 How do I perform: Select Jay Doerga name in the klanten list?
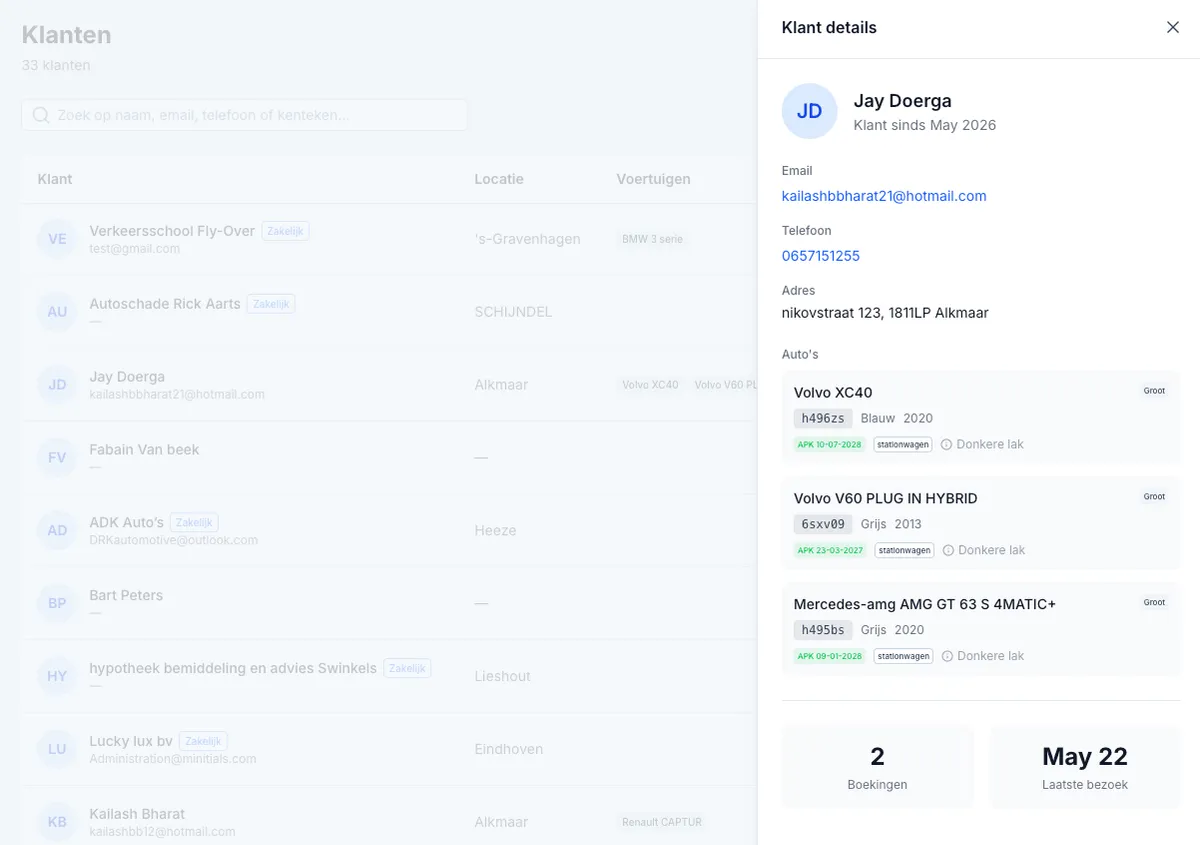tap(127, 377)
